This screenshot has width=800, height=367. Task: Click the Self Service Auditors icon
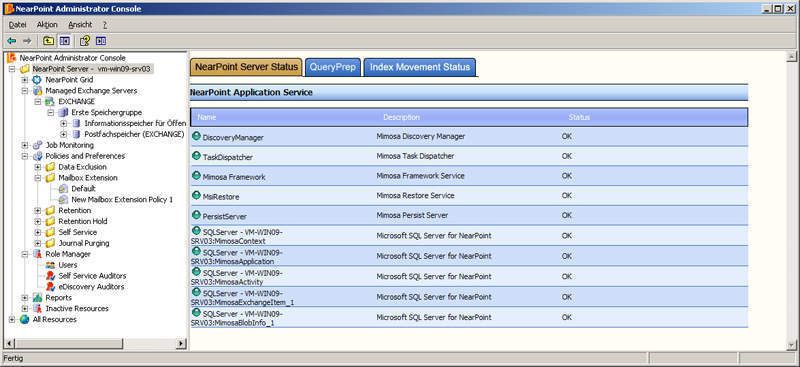point(50,276)
